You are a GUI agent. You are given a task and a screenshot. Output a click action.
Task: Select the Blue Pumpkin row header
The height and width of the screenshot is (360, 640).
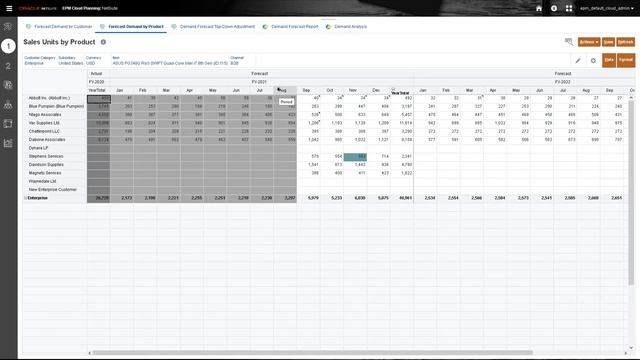click(55, 106)
